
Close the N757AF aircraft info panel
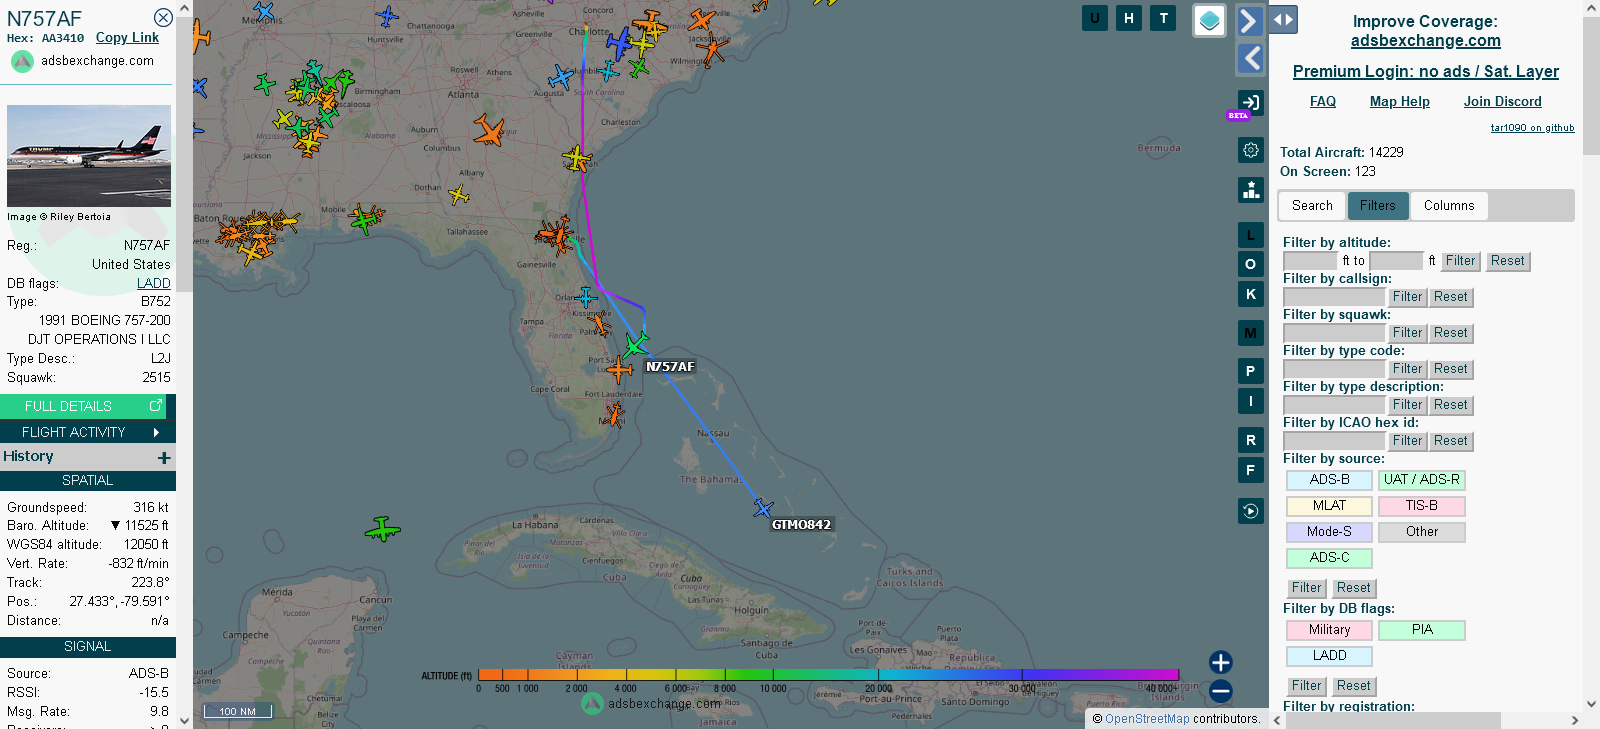[x=163, y=18]
